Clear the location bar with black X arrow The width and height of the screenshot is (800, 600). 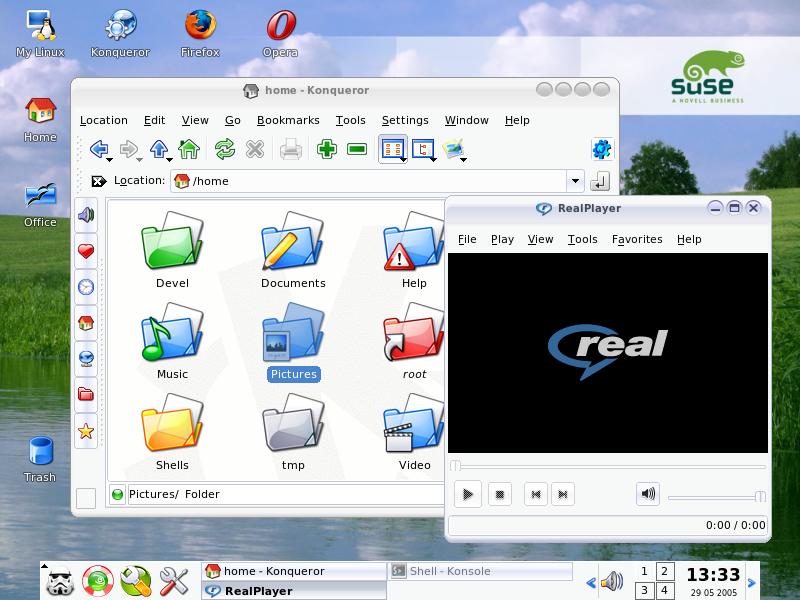(x=98, y=181)
